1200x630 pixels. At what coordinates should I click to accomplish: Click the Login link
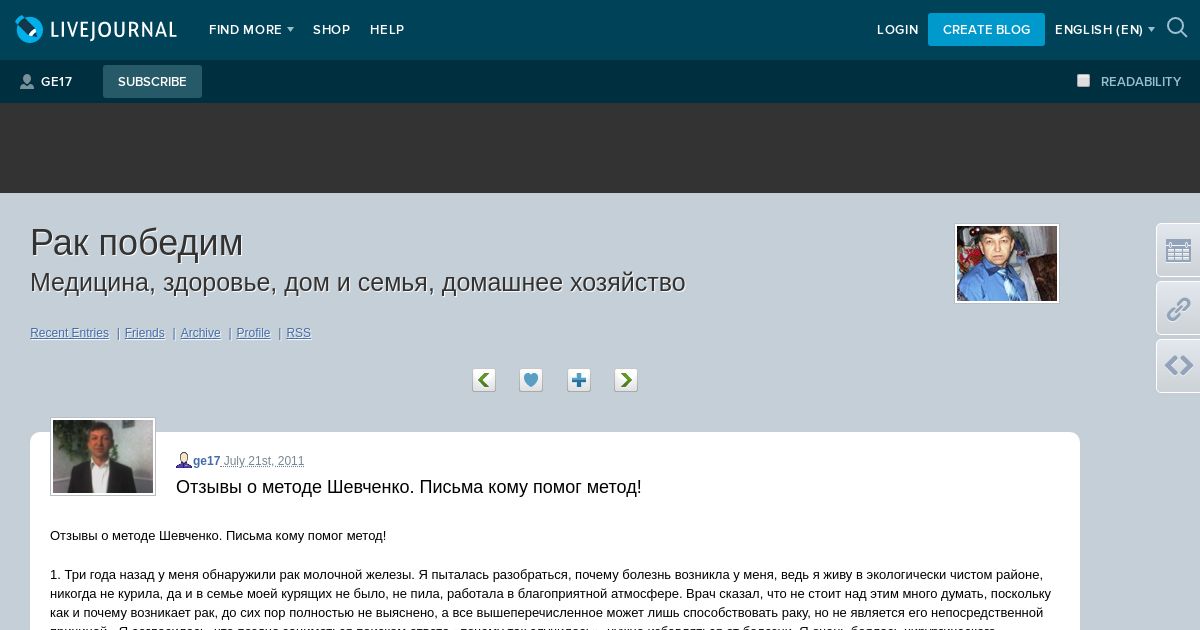tap(897, 30)
